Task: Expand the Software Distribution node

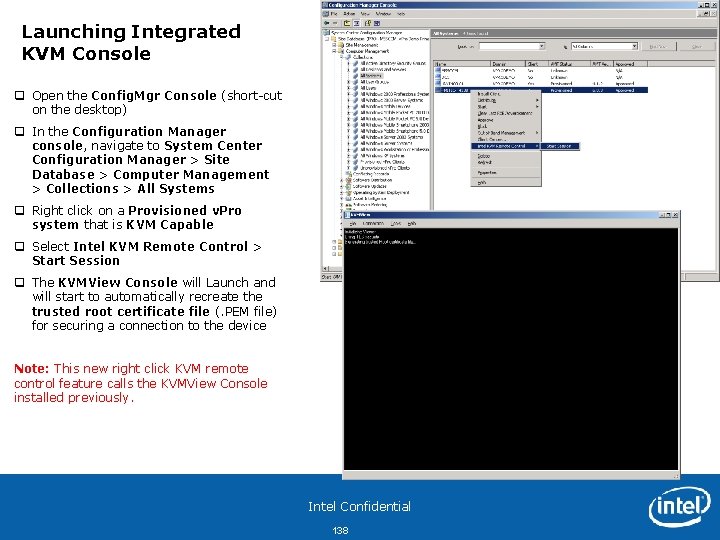Action: (x=342, y=180)
